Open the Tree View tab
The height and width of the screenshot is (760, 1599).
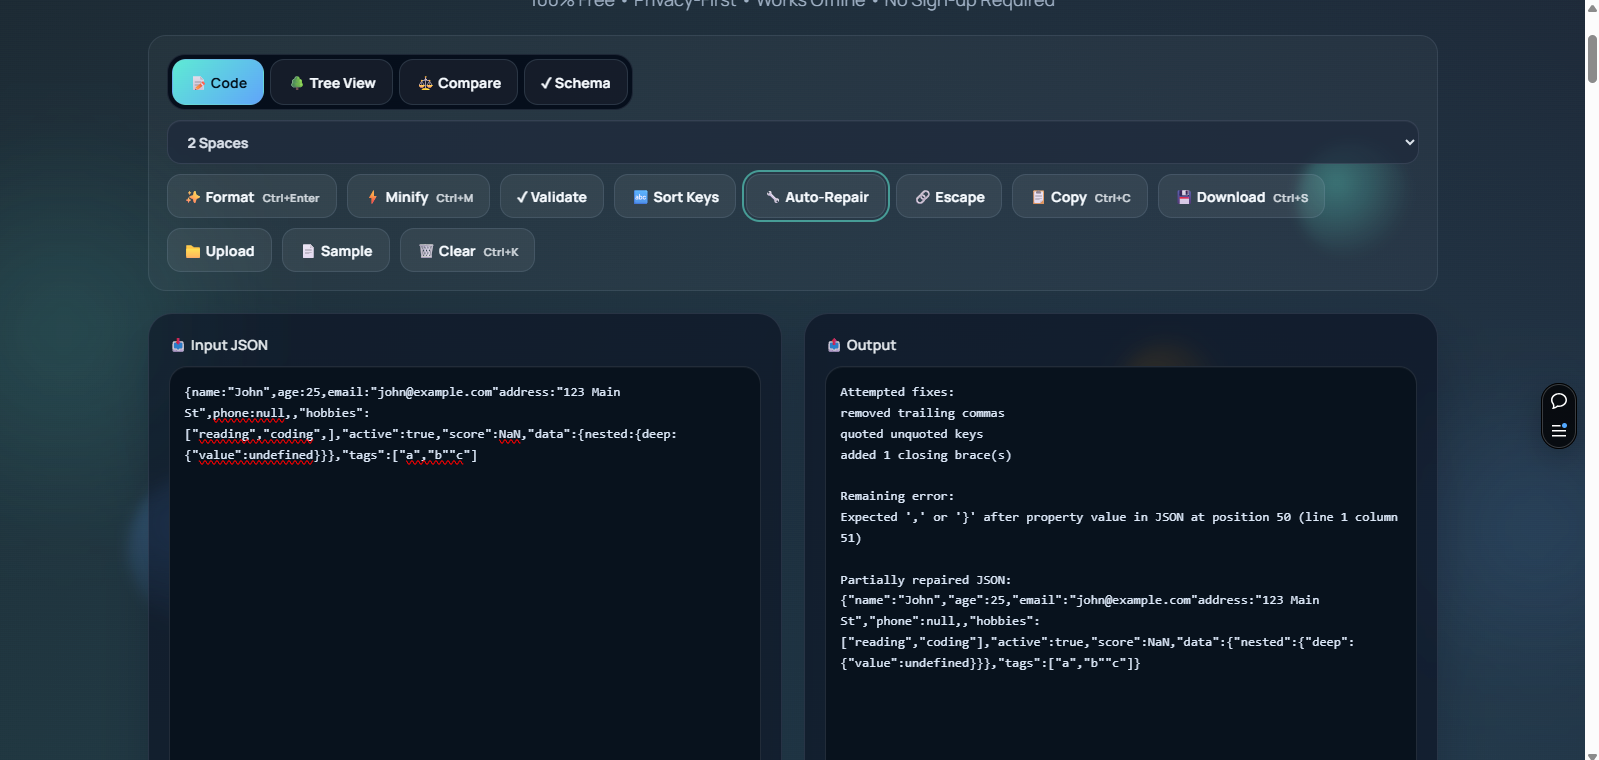point(332,83)
